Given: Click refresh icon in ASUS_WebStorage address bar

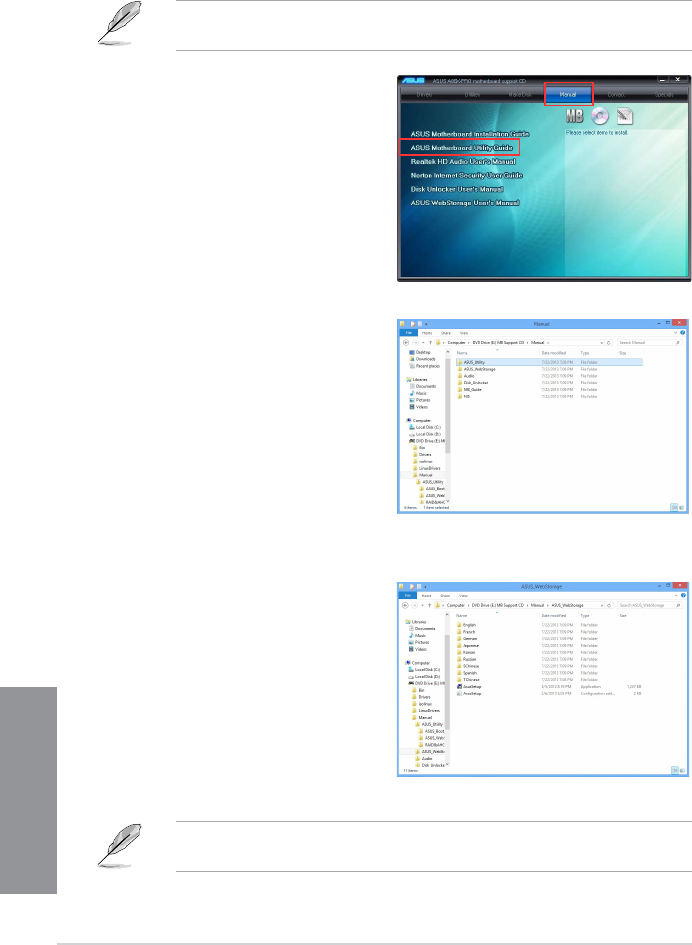Looking at the screenshot, I should point(610,605).
